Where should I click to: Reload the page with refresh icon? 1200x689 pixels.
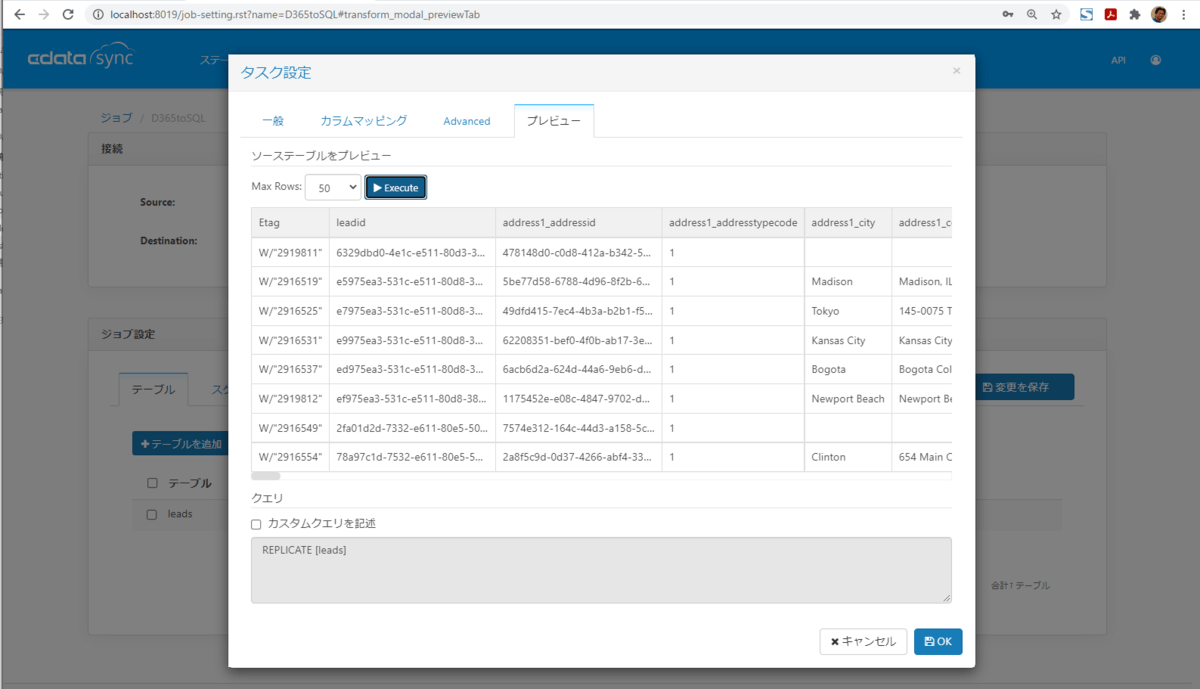pos(68,15)
